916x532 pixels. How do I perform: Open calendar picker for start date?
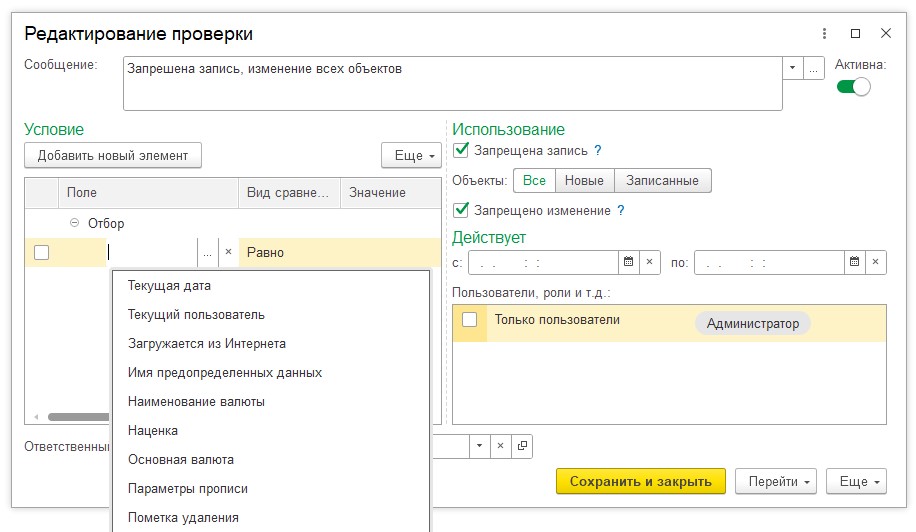629,262
